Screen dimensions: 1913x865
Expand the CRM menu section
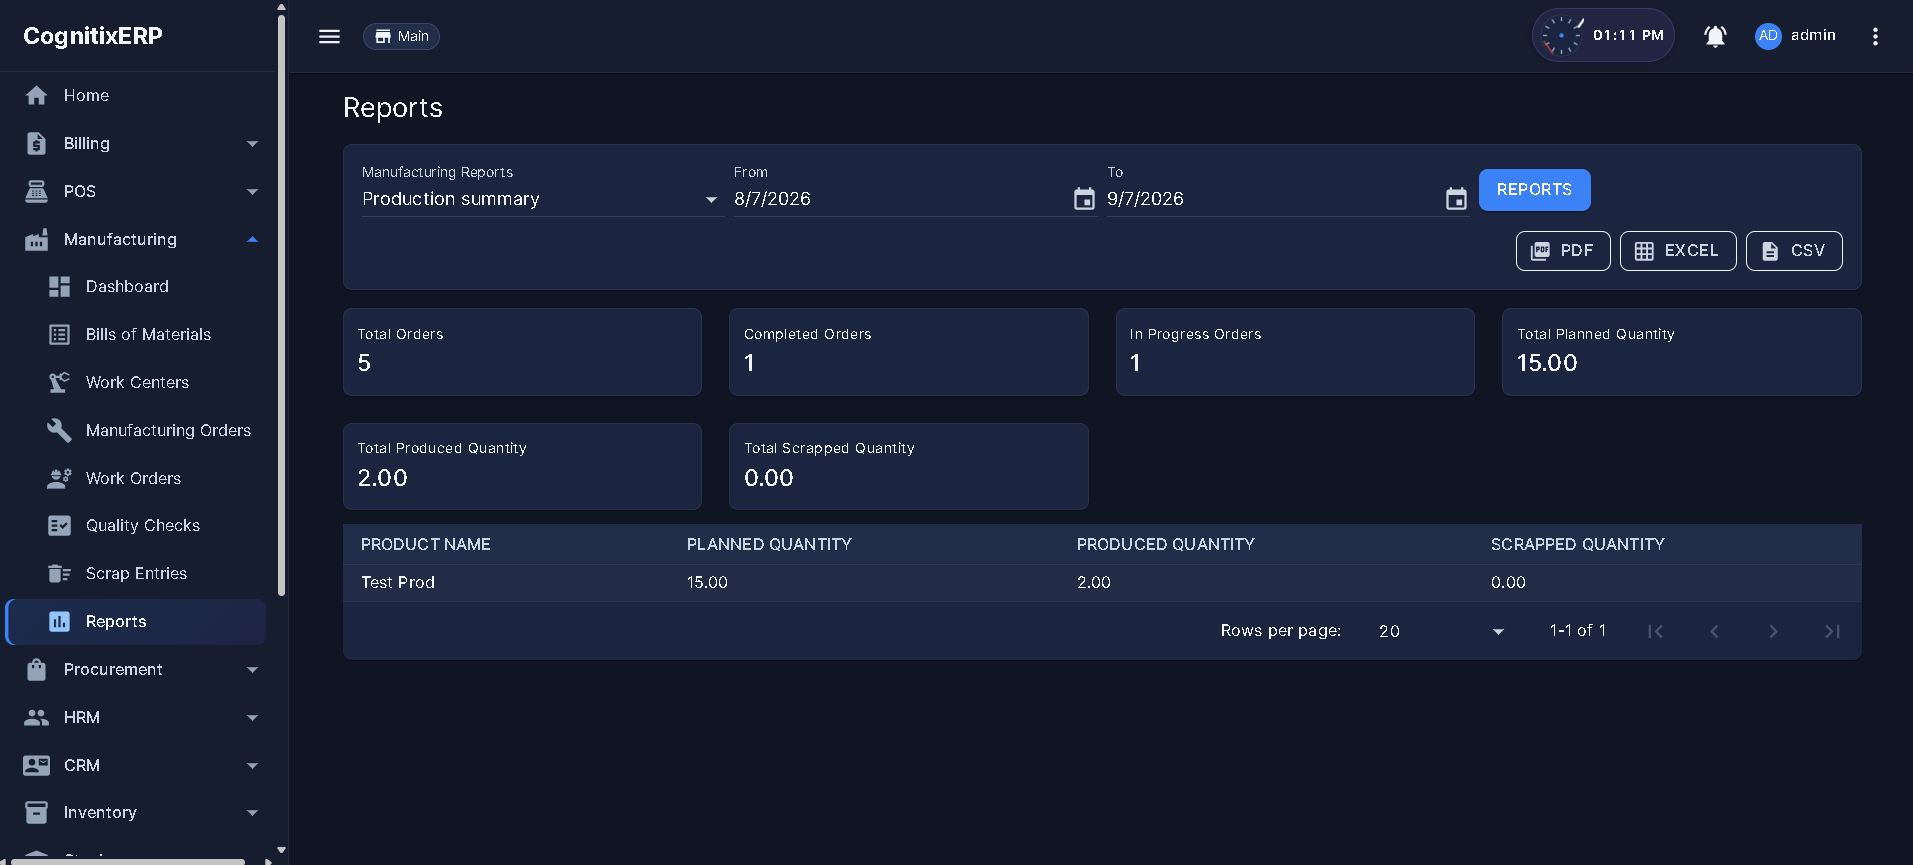pos(252,766)
